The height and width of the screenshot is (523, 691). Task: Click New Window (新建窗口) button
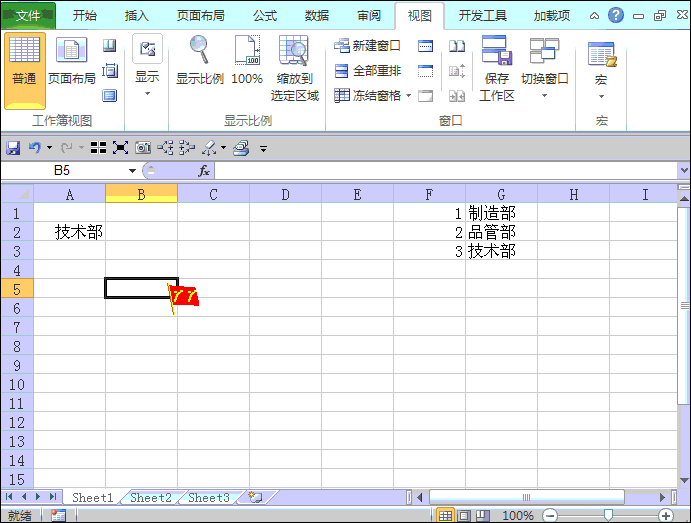368,46
